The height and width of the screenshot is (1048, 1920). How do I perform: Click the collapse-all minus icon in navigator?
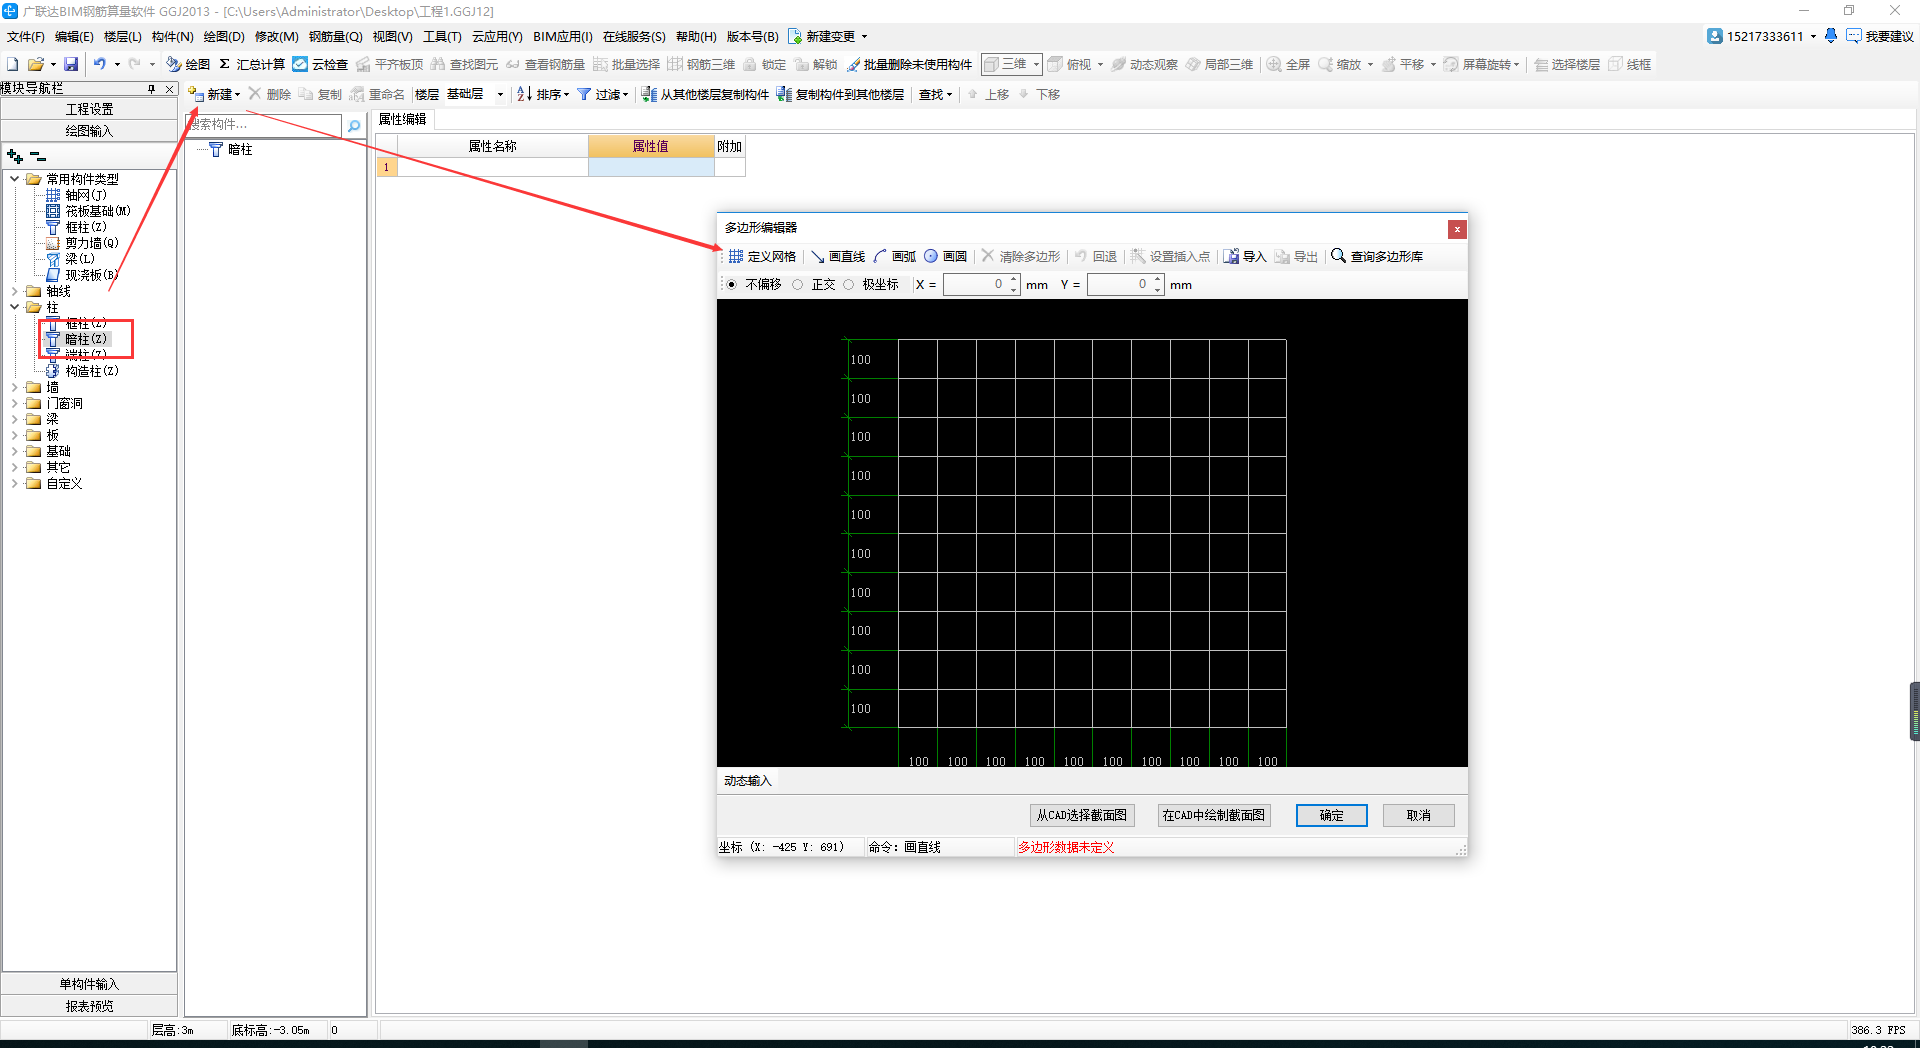38,156
